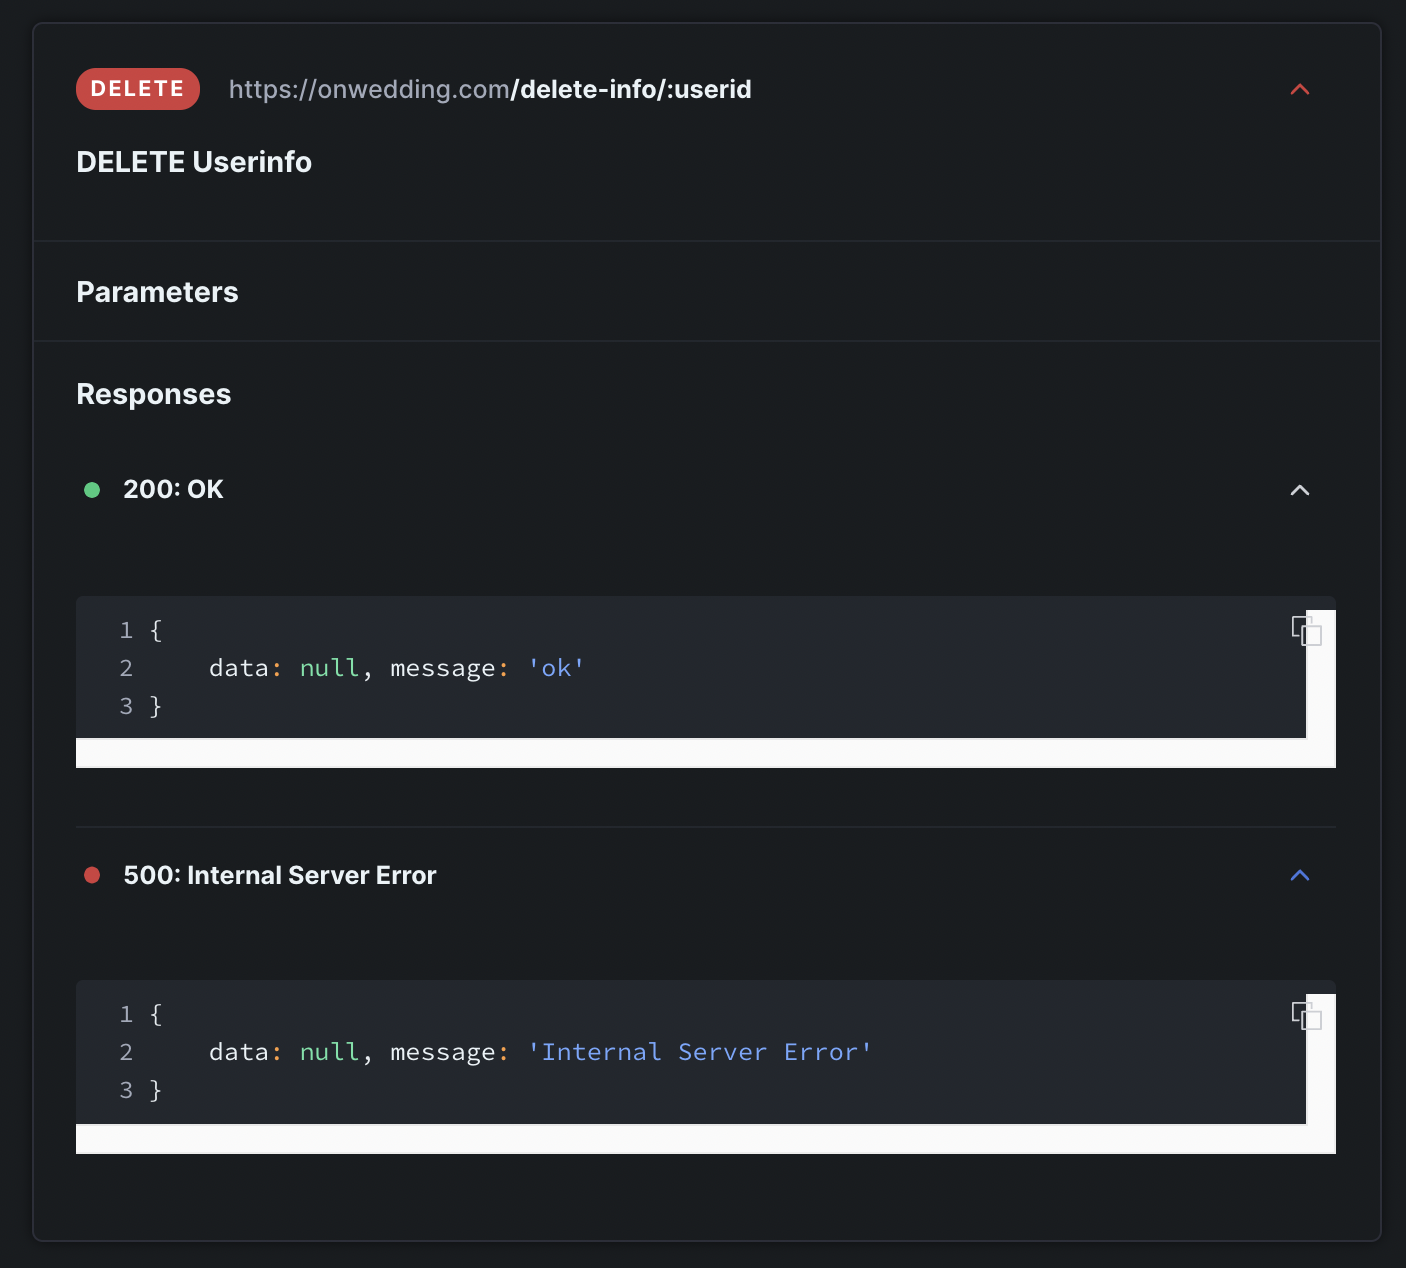1406x1268 pixels.
Task: Collapse the 500: Internal Server Error response
Action: tap(1300, 875)
